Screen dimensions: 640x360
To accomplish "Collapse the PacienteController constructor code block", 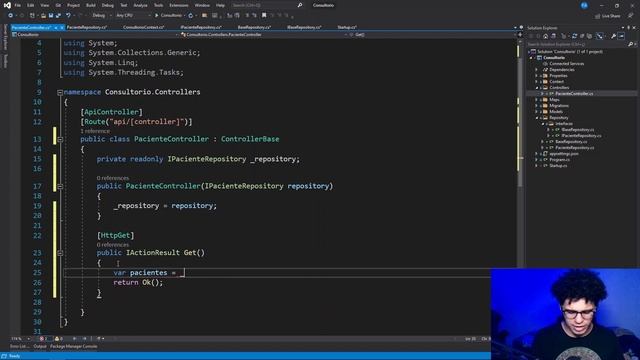I will point(60,187).
